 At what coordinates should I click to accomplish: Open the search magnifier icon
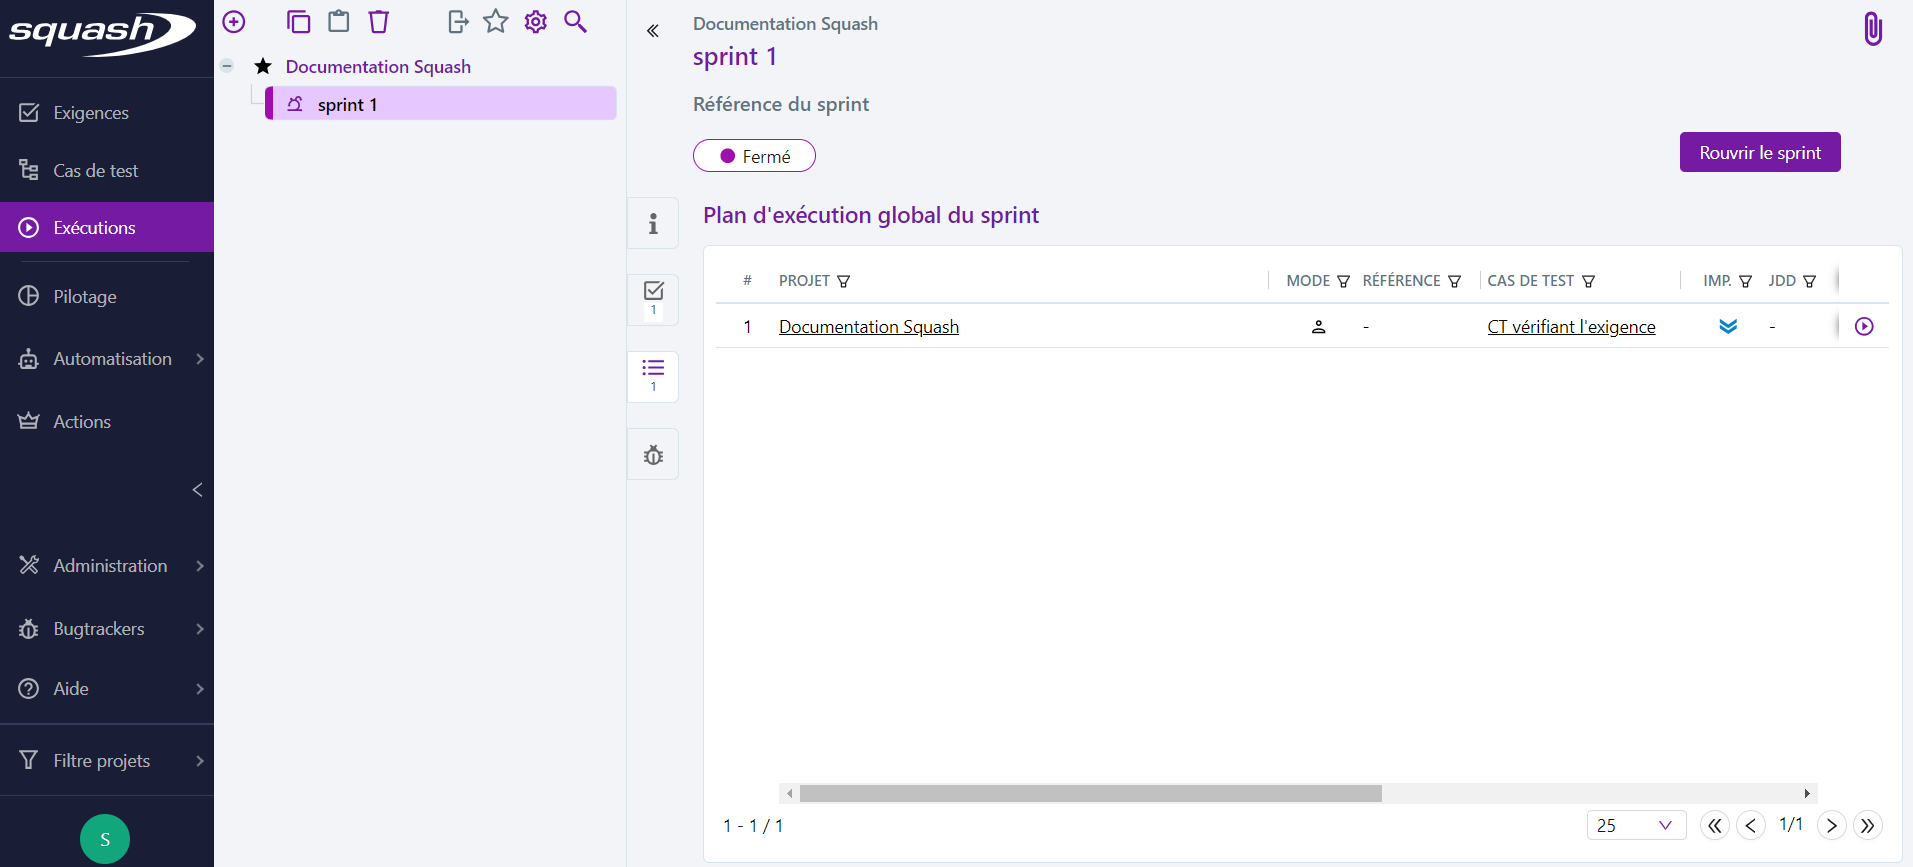(575, 22)
